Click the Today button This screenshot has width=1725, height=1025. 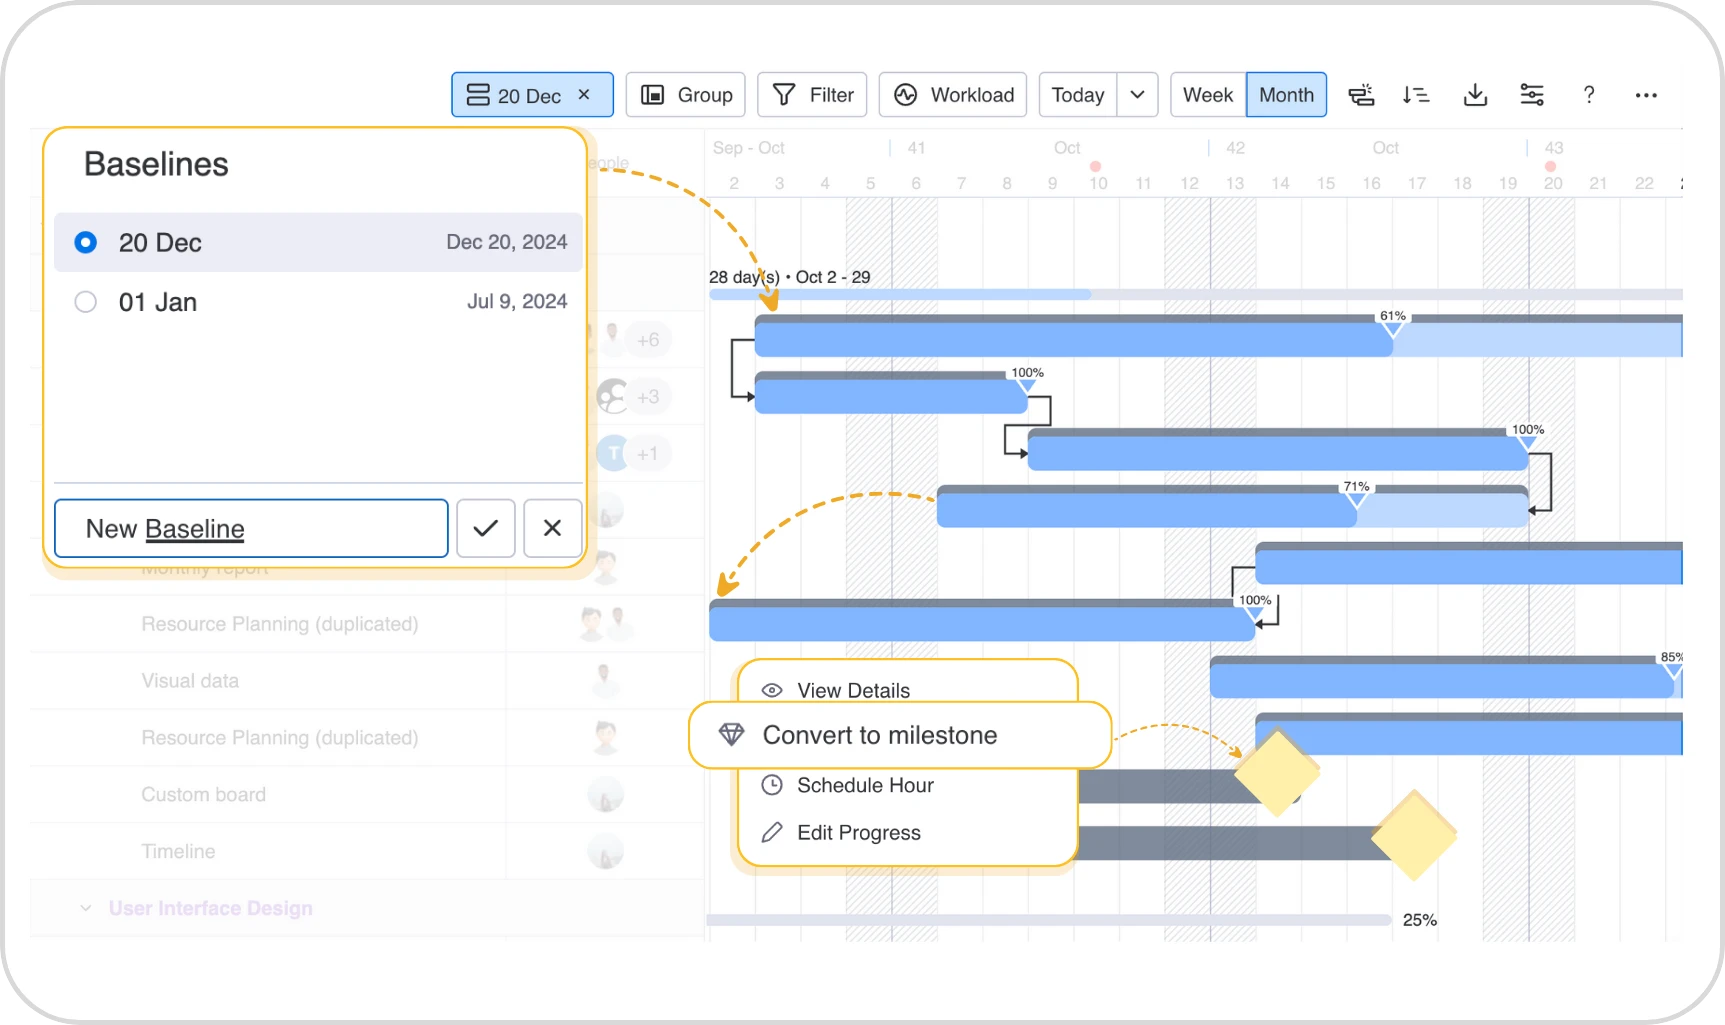click(x=1077, y=94)
